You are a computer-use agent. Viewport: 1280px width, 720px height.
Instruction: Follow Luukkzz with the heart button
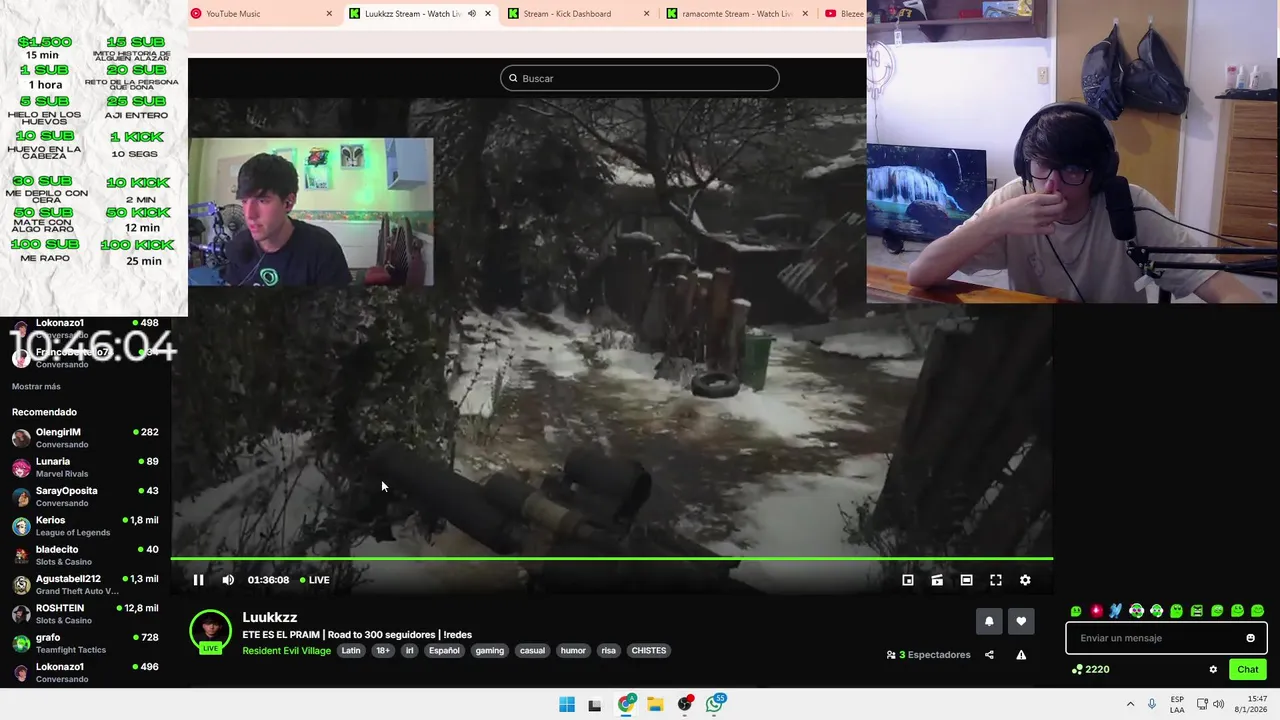1021,621
